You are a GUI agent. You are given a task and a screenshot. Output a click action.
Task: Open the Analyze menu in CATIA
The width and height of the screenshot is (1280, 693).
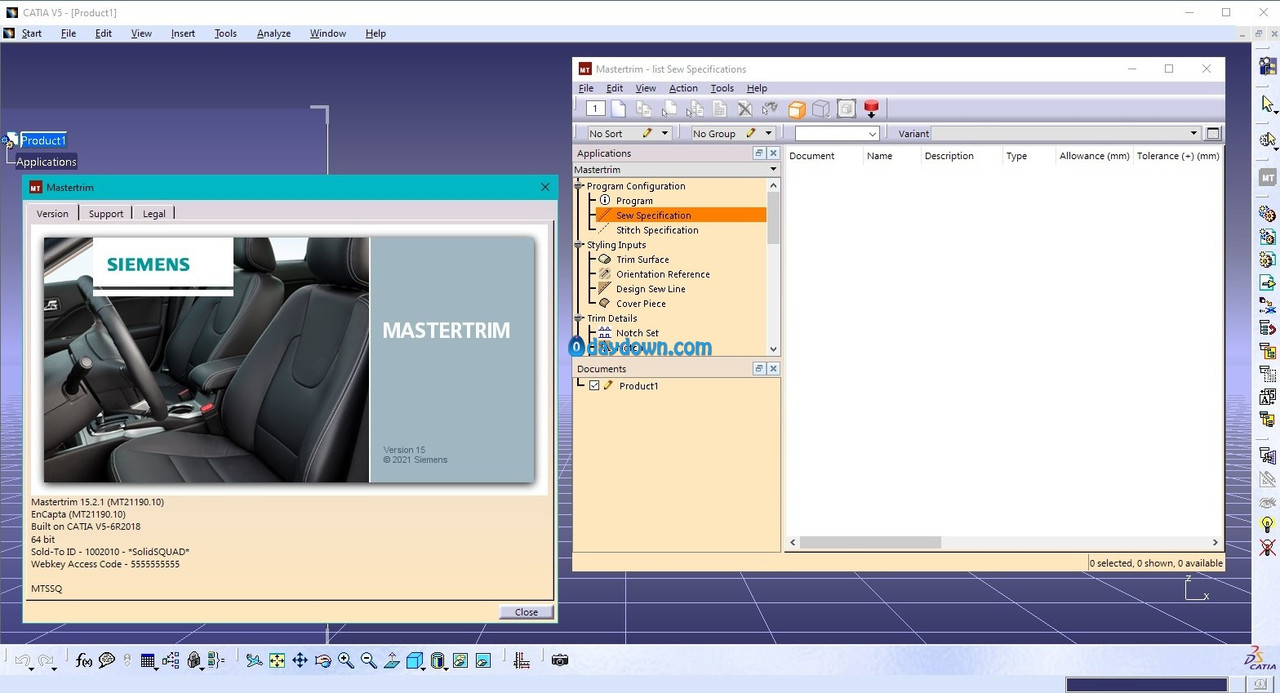[273, 33]
